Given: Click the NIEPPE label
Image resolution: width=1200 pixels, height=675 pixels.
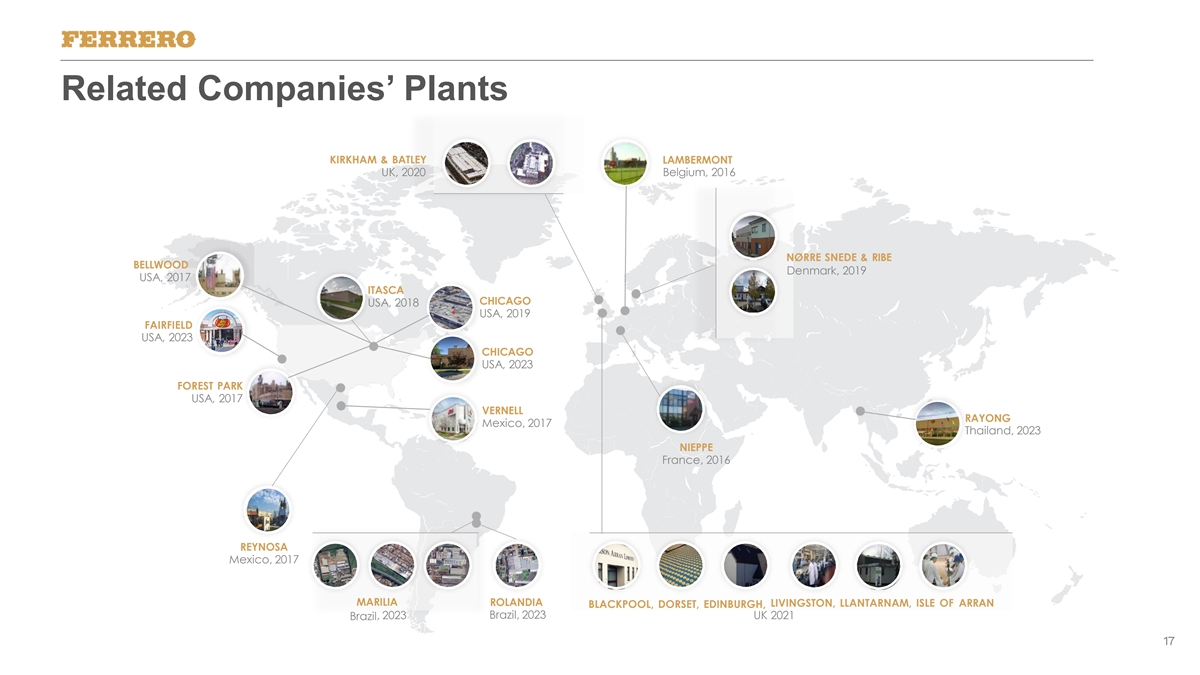Looking at the screenshot, I should click(696, 447).
